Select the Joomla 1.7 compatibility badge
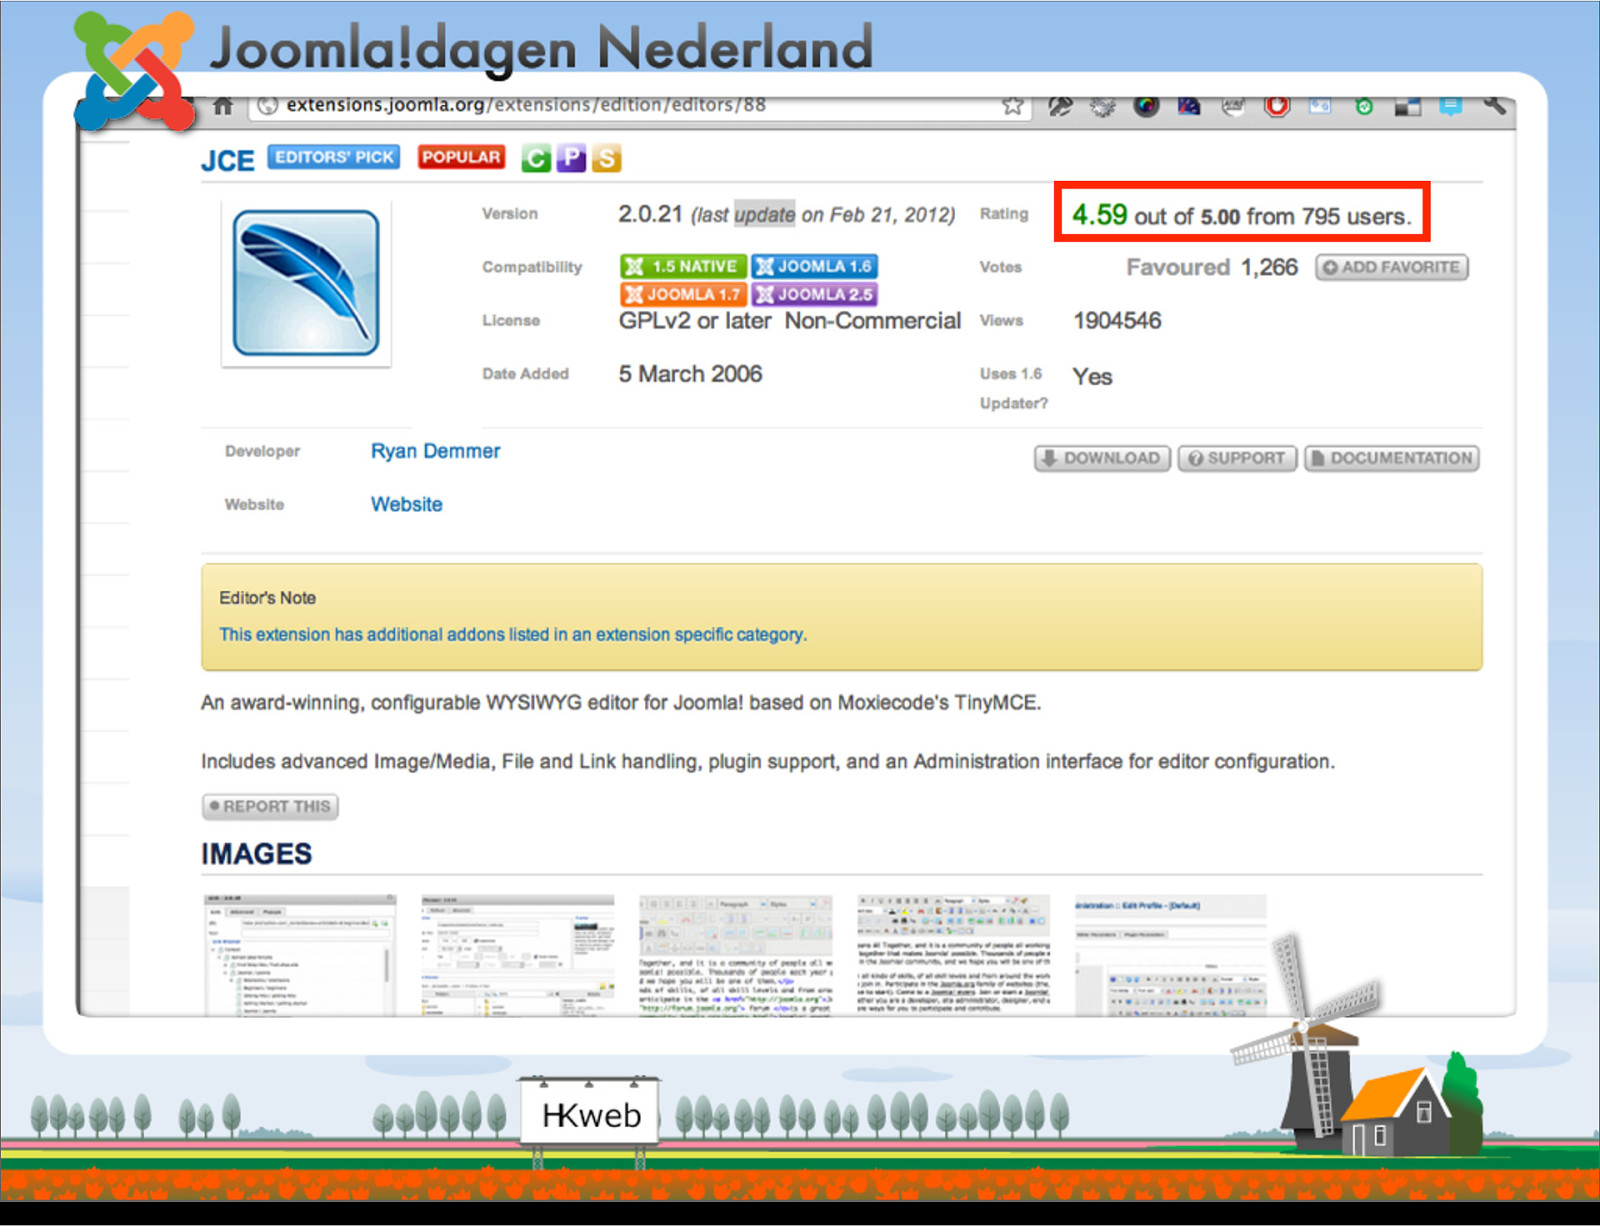 (x=683, y=294)
